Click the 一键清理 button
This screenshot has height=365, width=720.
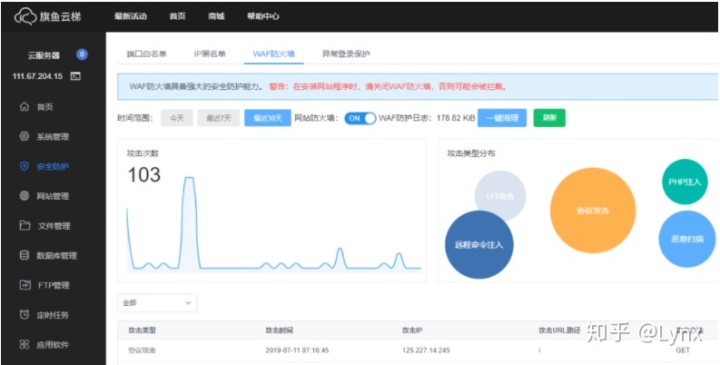click(x=502, y=118)
